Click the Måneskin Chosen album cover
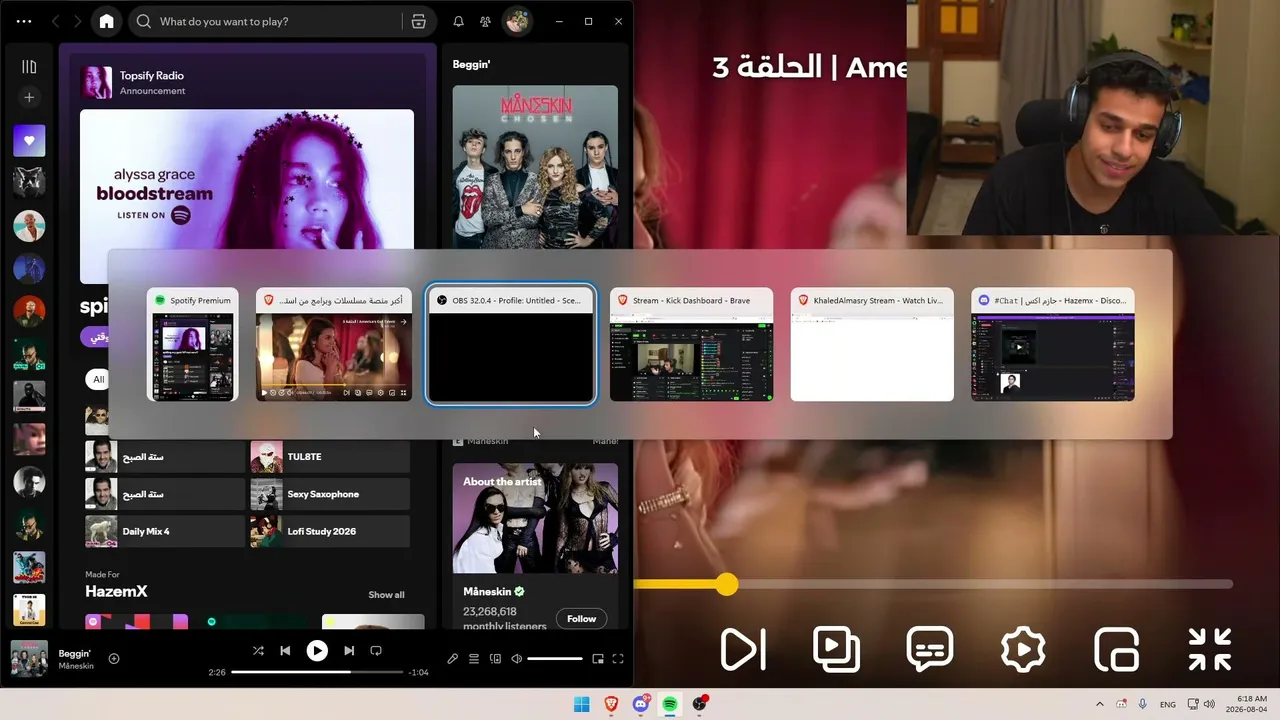This screenshot has width=1280, height=720. 535,167
